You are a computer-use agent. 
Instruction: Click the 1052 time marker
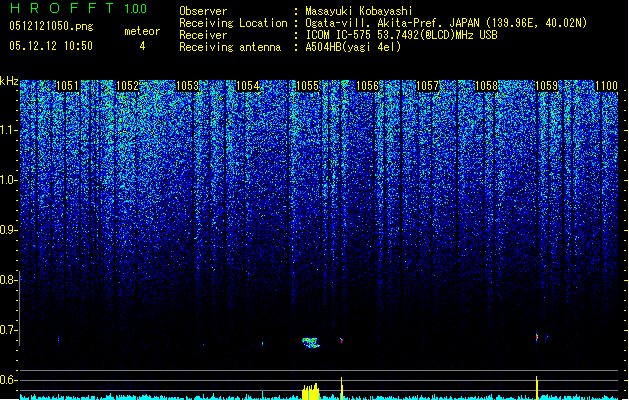(127, 86)
